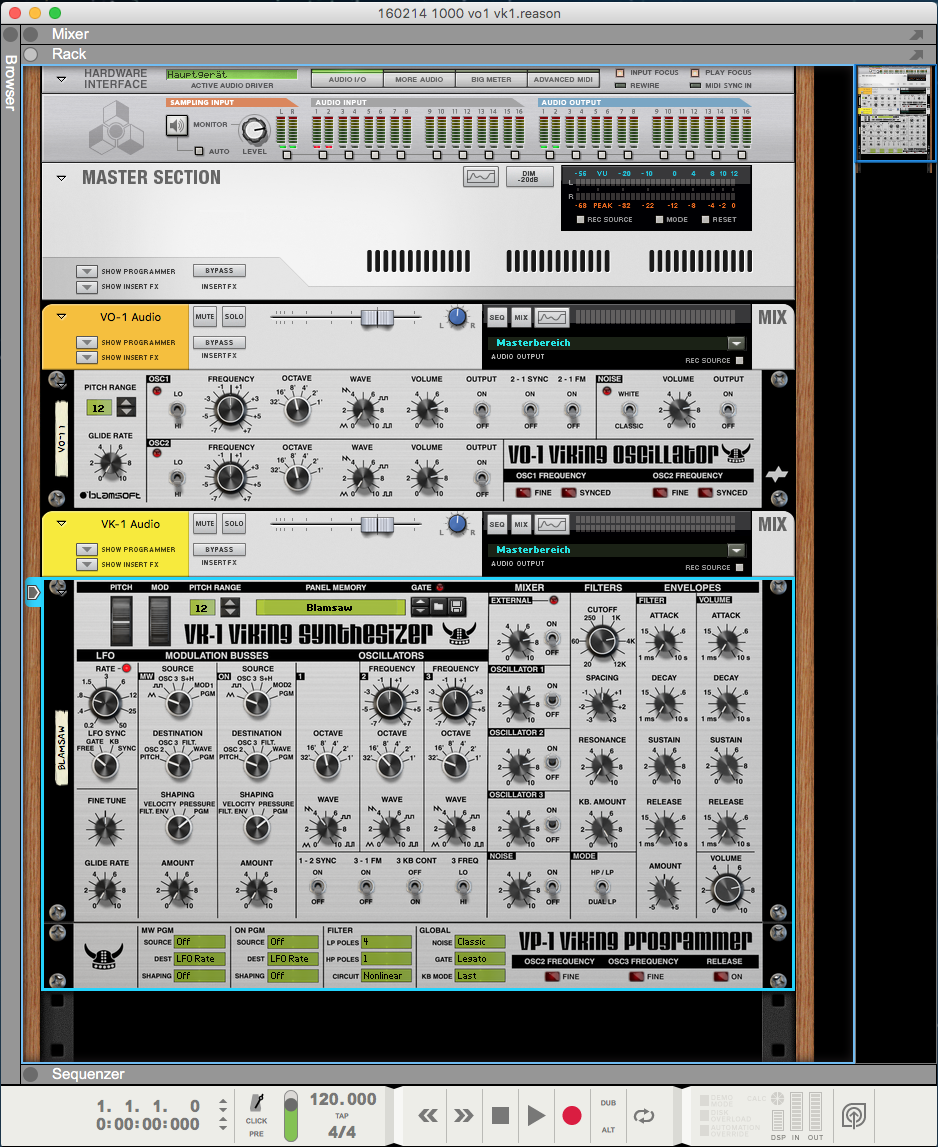Click the VK-1 Audio level fader
The height and width of the screenshot is (1147, 938).
coord(378,524)
